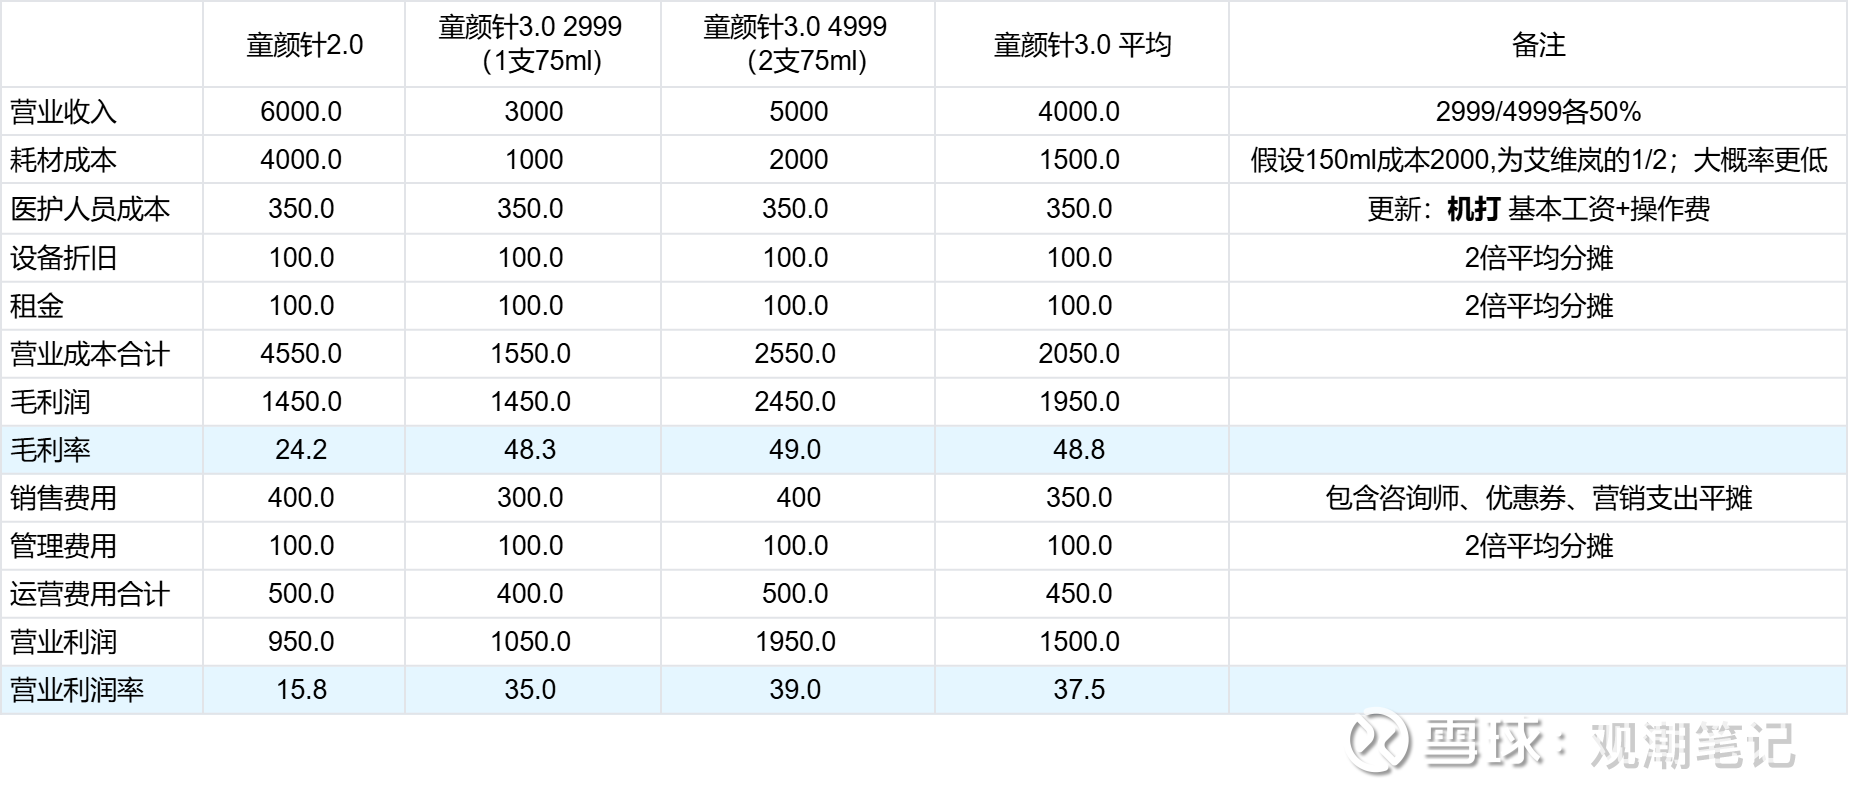
Task: Click the 营业利润 row label
Action: (x=63, y=642)
